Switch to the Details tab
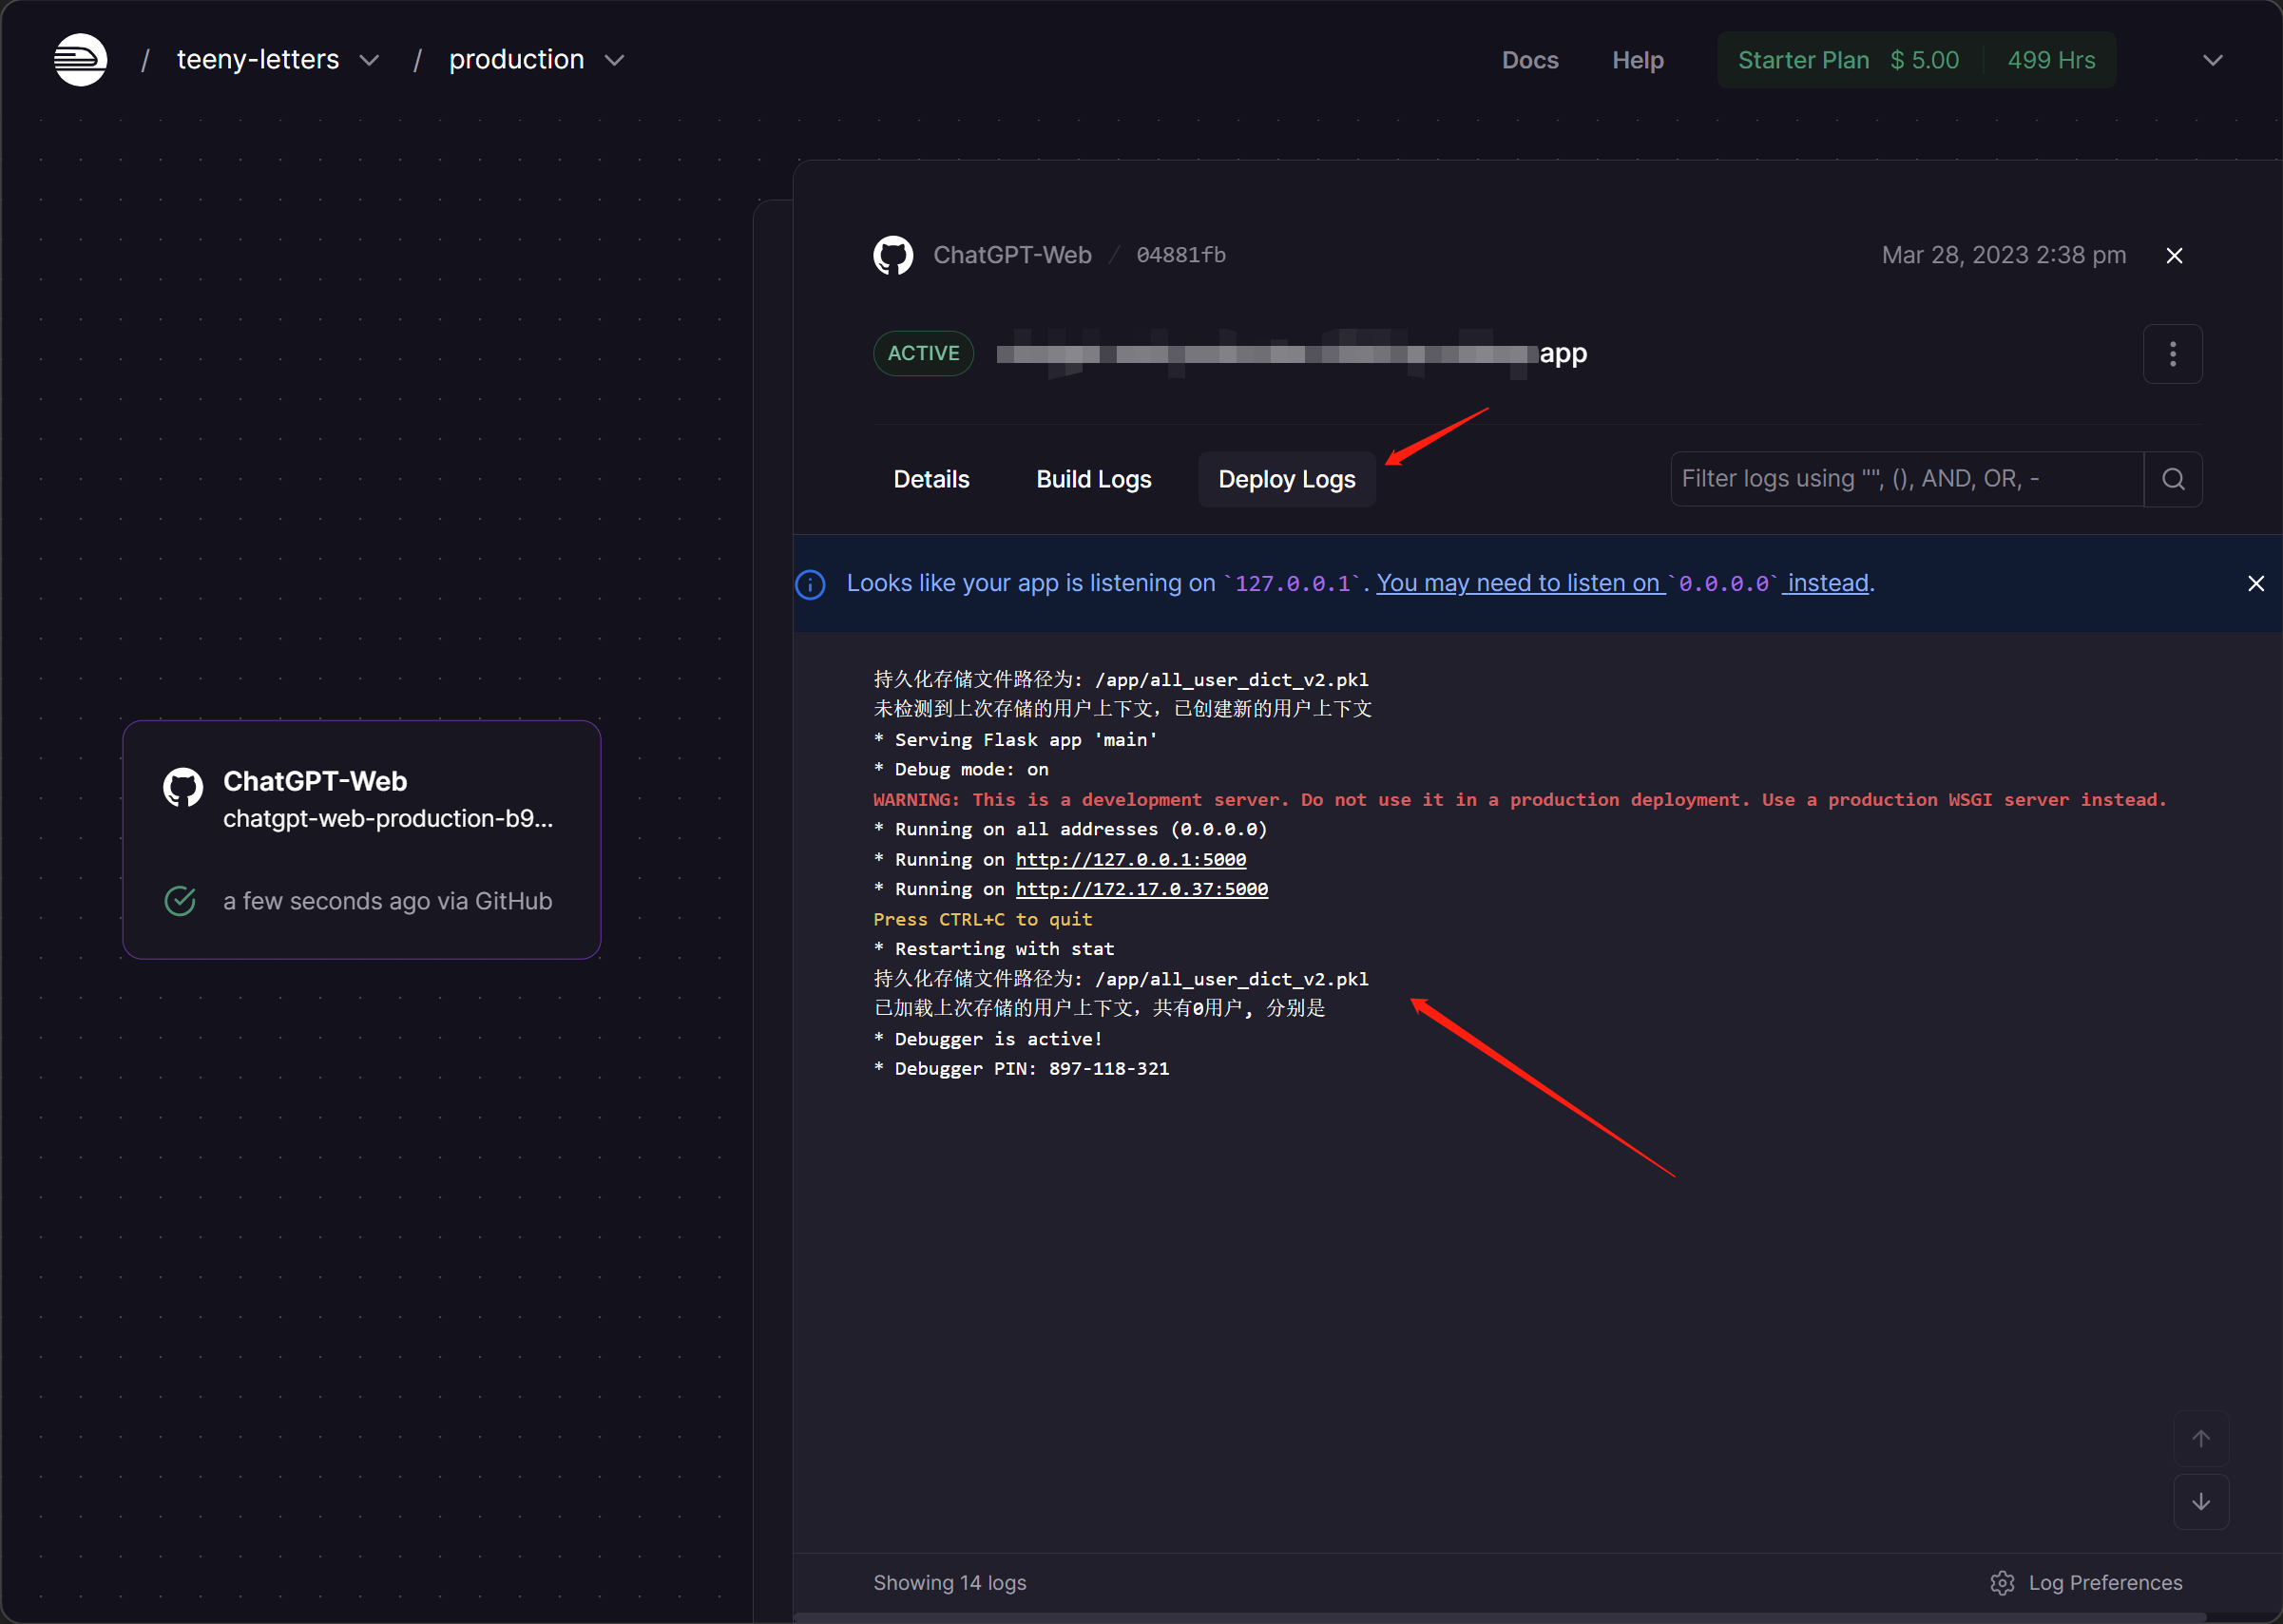 tap(931, 479)
